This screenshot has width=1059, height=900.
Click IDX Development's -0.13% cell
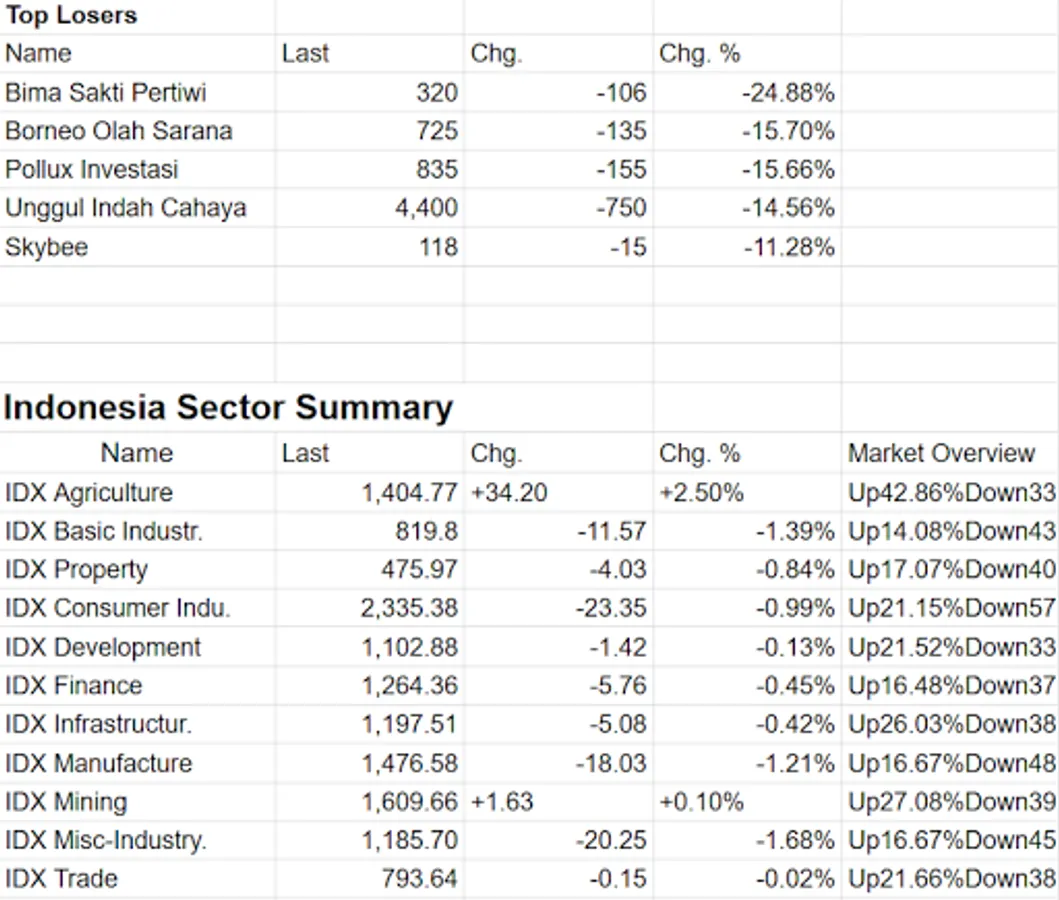tap(794, 647)
